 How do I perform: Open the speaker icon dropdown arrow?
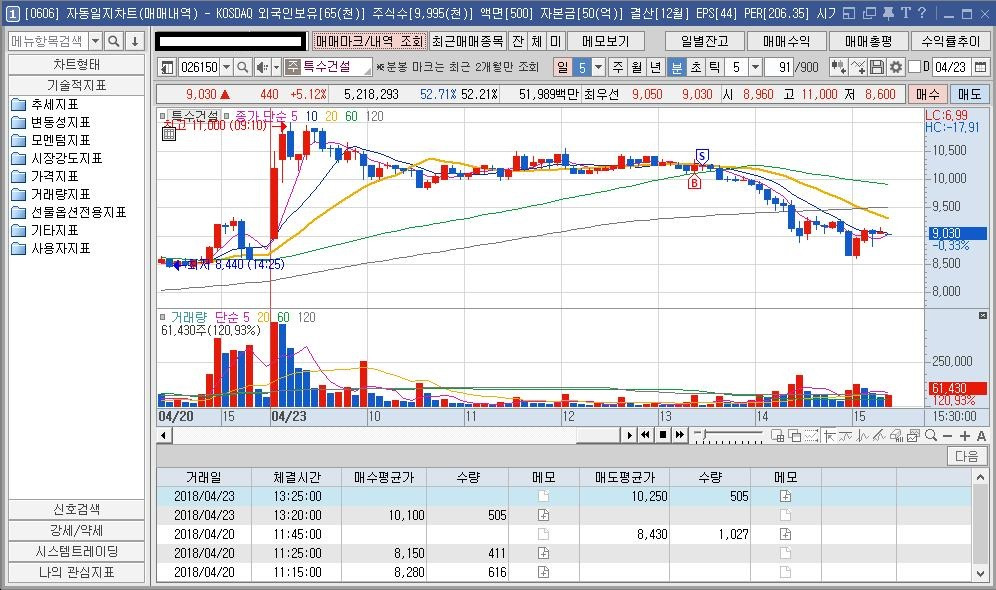(276, 67)
